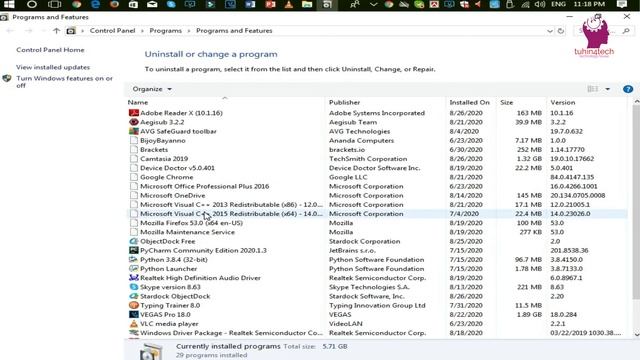Select Visual C++ 2015 Redistributable (x64)
The image size is (640, 360).
coord(378,214)
